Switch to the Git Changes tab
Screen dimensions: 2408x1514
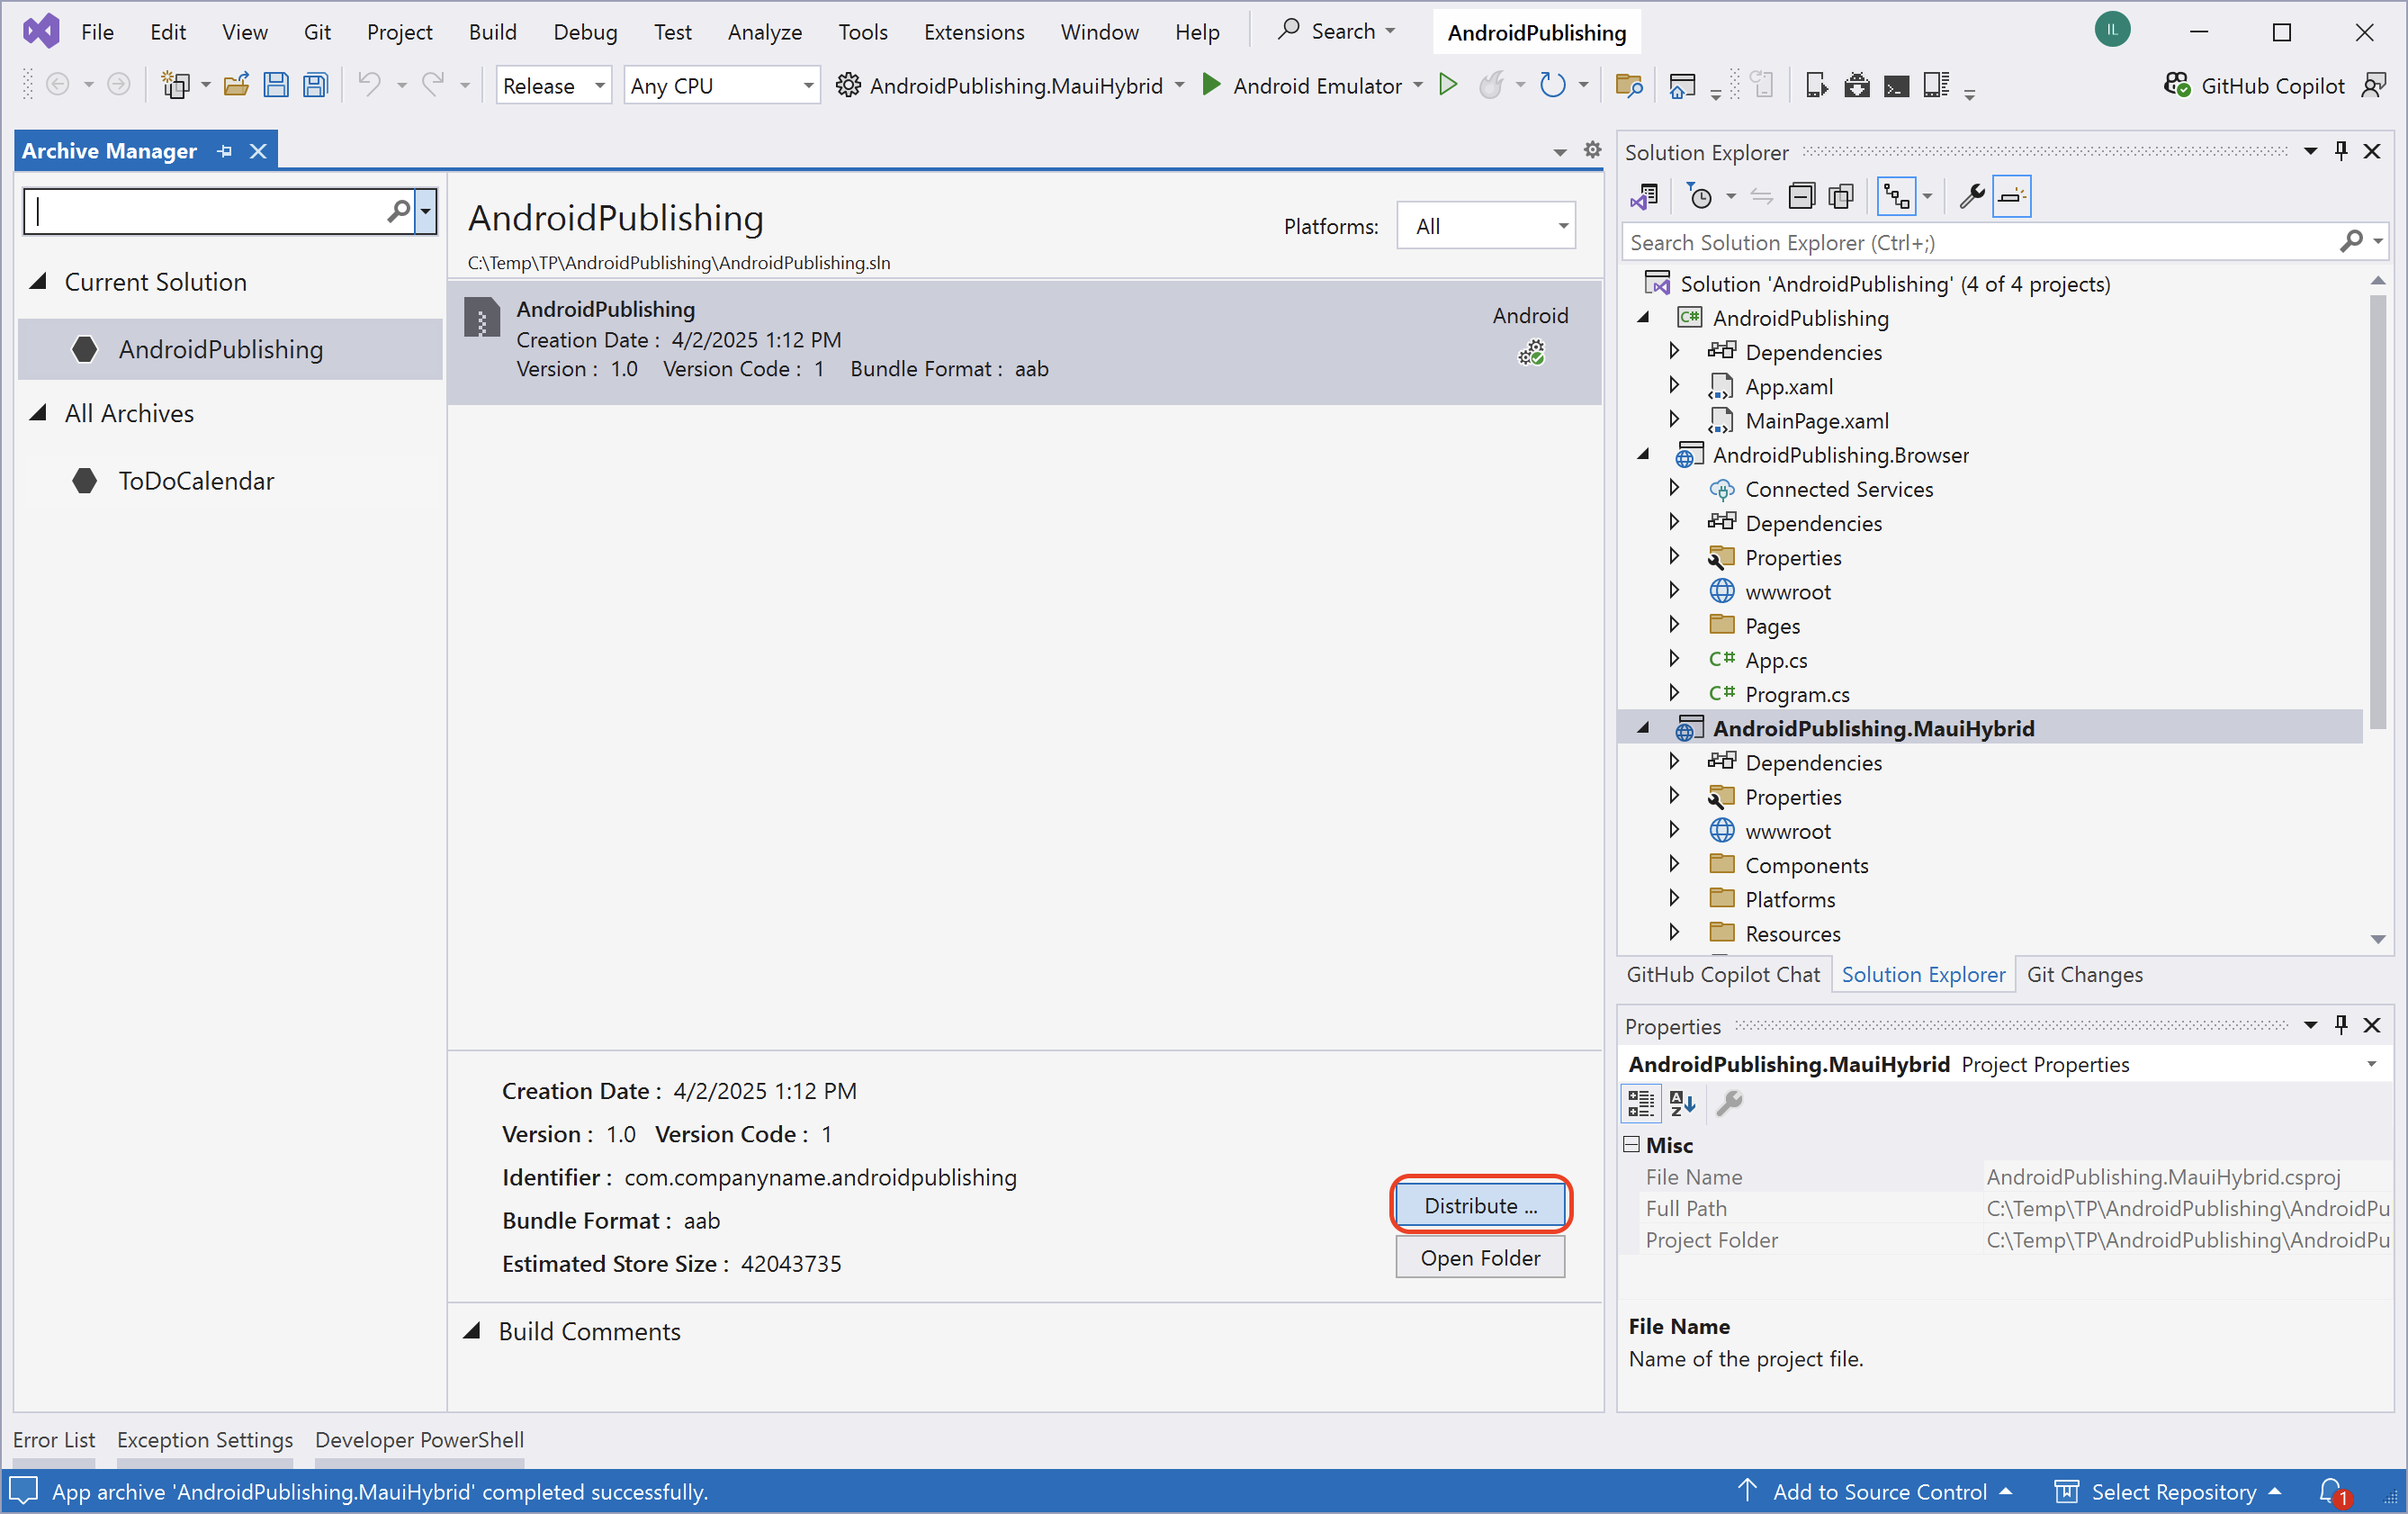coord(2084,974)
